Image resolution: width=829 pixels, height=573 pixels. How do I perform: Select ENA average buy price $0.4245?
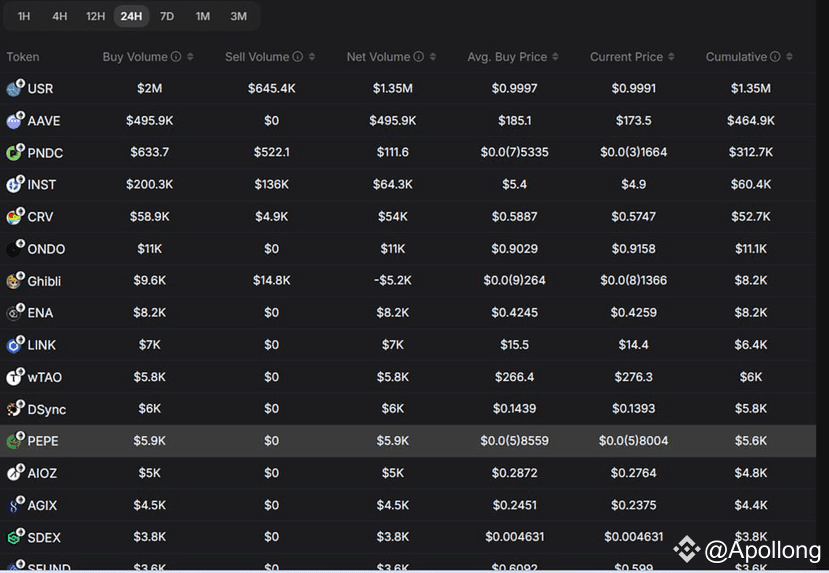coord(514,312)
